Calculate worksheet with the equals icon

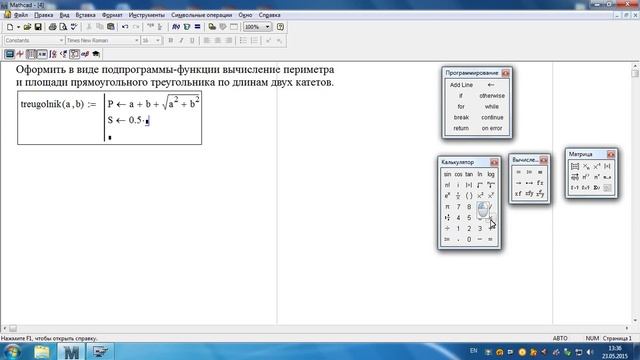(197, 27)
